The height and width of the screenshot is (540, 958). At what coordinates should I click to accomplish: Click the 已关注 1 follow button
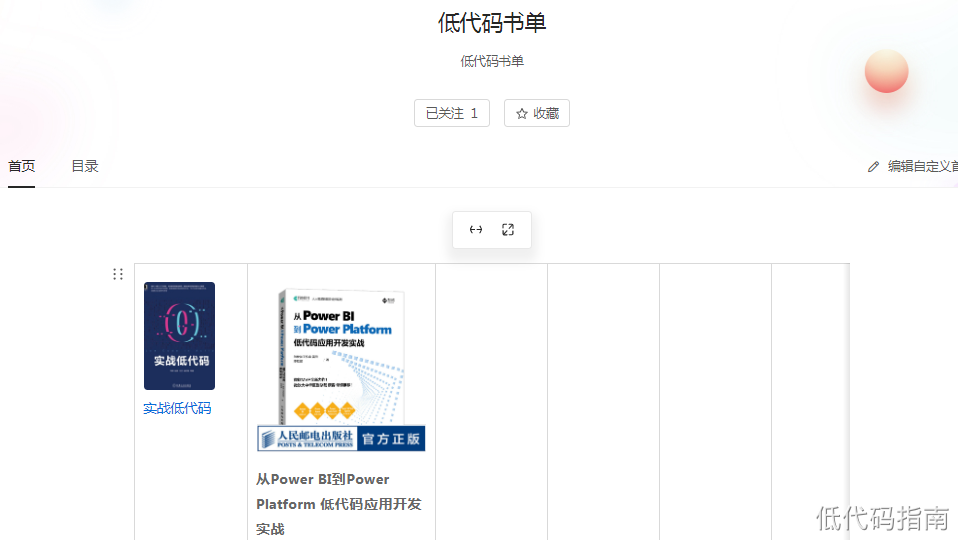452,113
